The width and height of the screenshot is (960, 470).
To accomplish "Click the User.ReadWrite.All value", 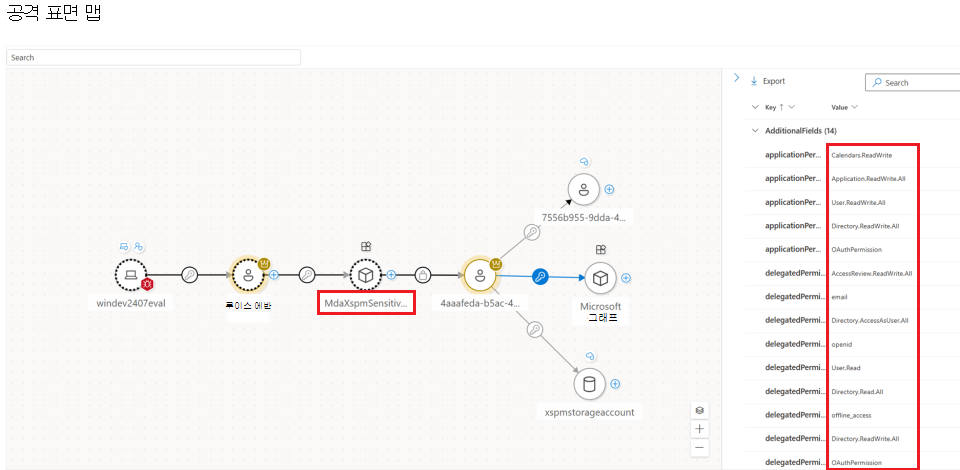I will click(x=858, y=203).
